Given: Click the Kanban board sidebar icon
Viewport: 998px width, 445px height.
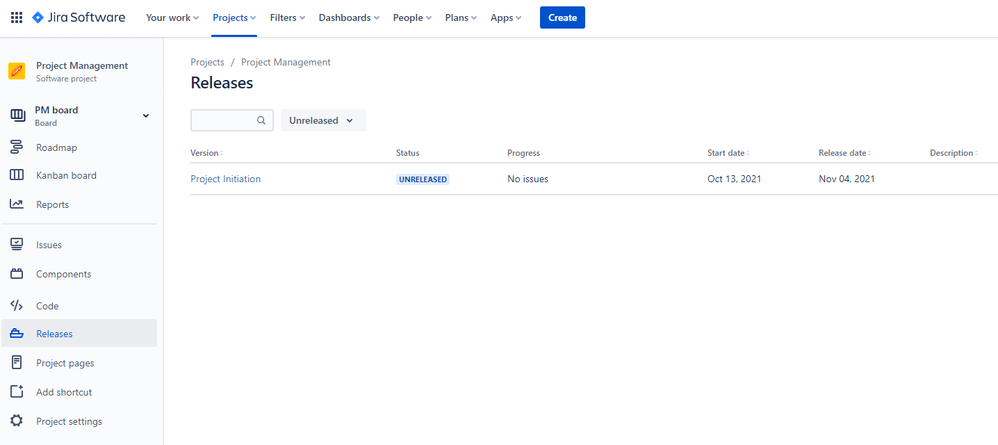Looking at the screenshot, I should pyautogui.click(x=17, y=175).
